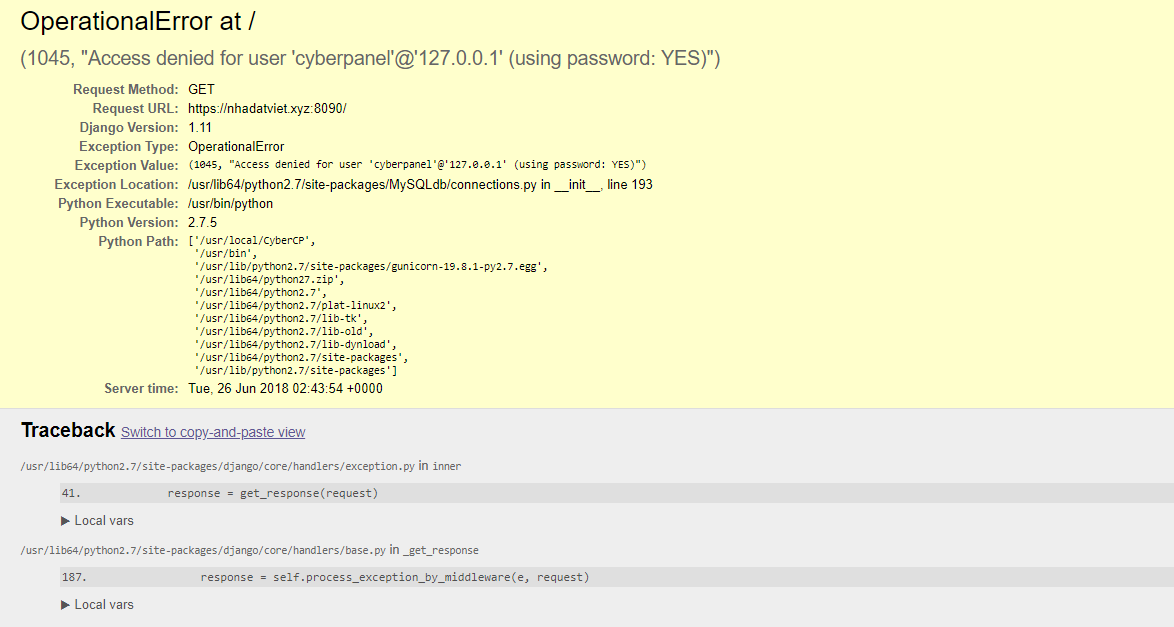Click the exception.py file path in traceback
Screen dimensions: 1174x627
pos(217,466)
